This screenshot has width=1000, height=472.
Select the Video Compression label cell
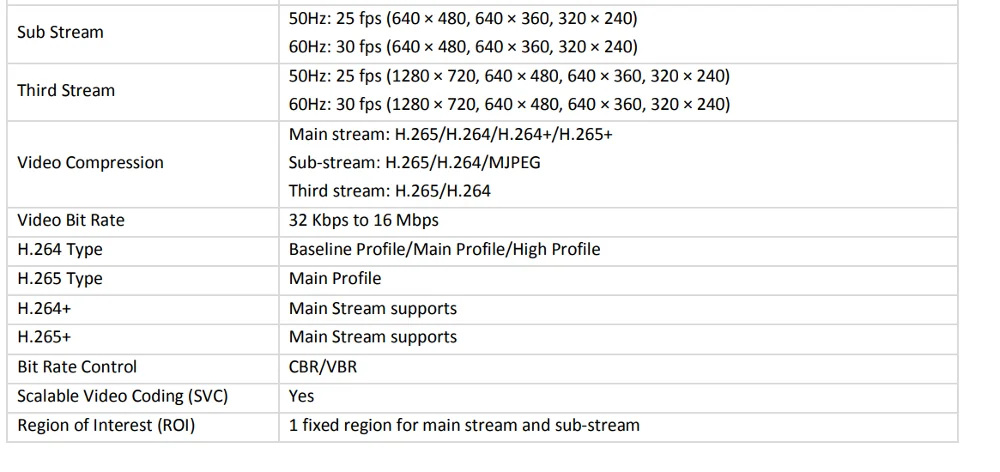click(90, 162)
